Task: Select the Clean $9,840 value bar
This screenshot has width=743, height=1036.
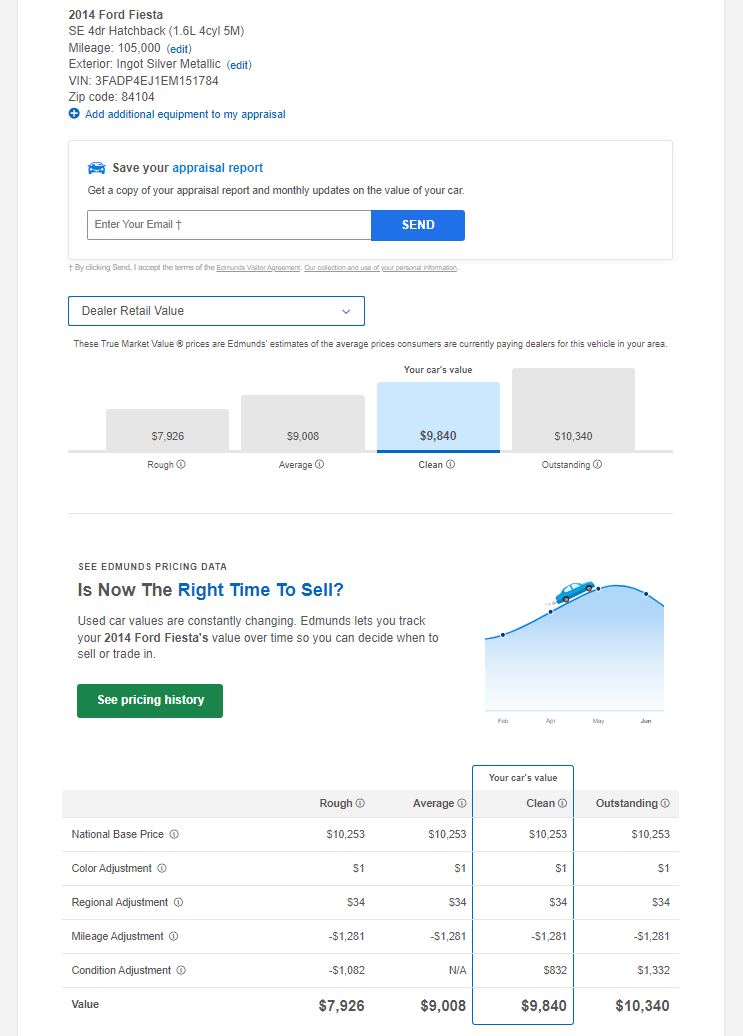Action: point(438,417)
